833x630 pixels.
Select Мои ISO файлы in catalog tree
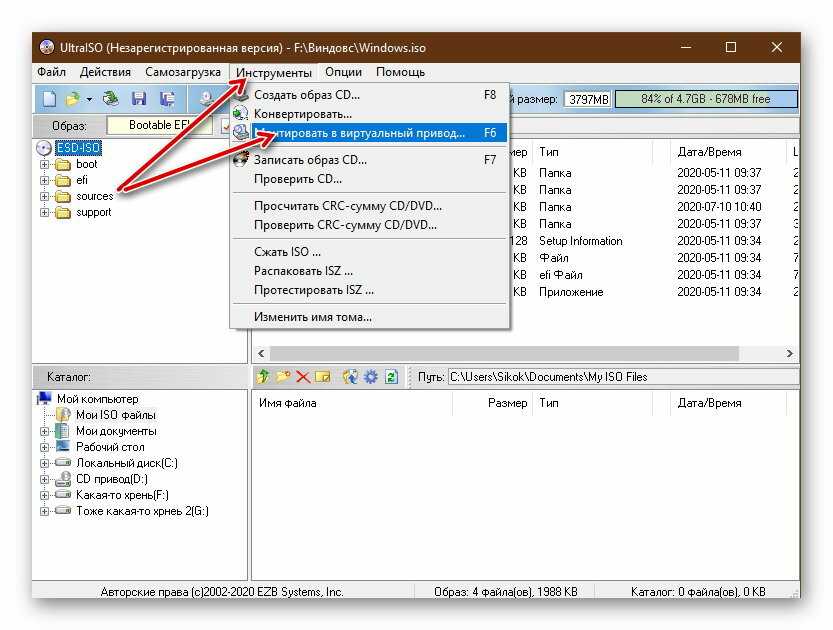point(116,415)
